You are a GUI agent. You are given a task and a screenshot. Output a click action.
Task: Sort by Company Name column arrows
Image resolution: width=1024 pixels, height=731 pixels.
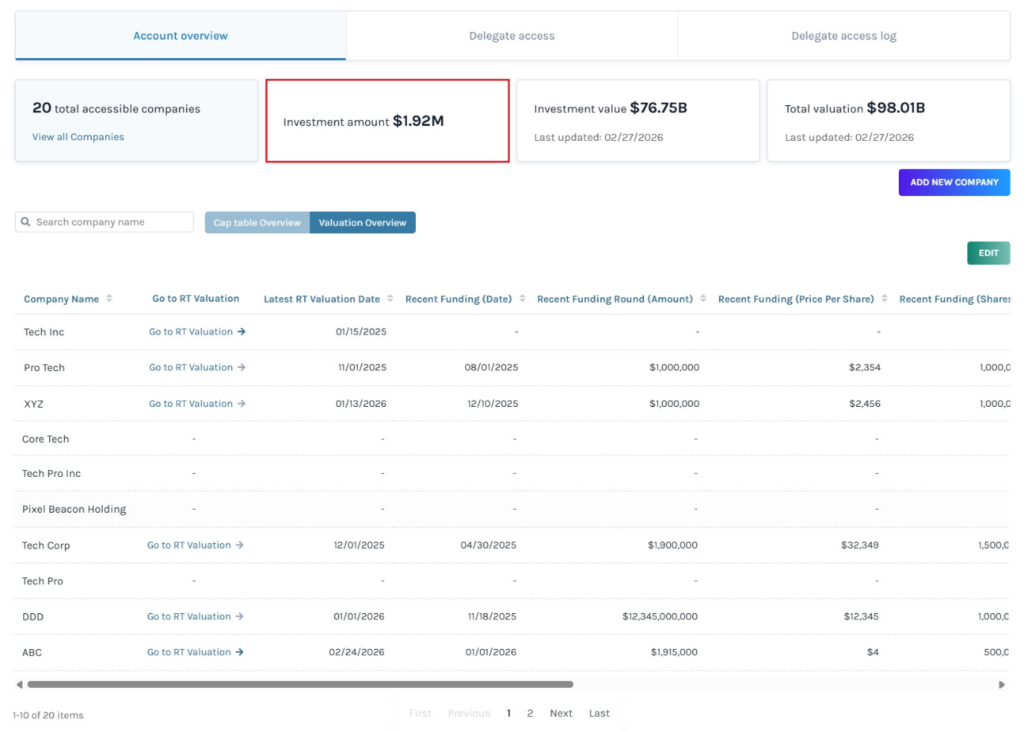109,299
